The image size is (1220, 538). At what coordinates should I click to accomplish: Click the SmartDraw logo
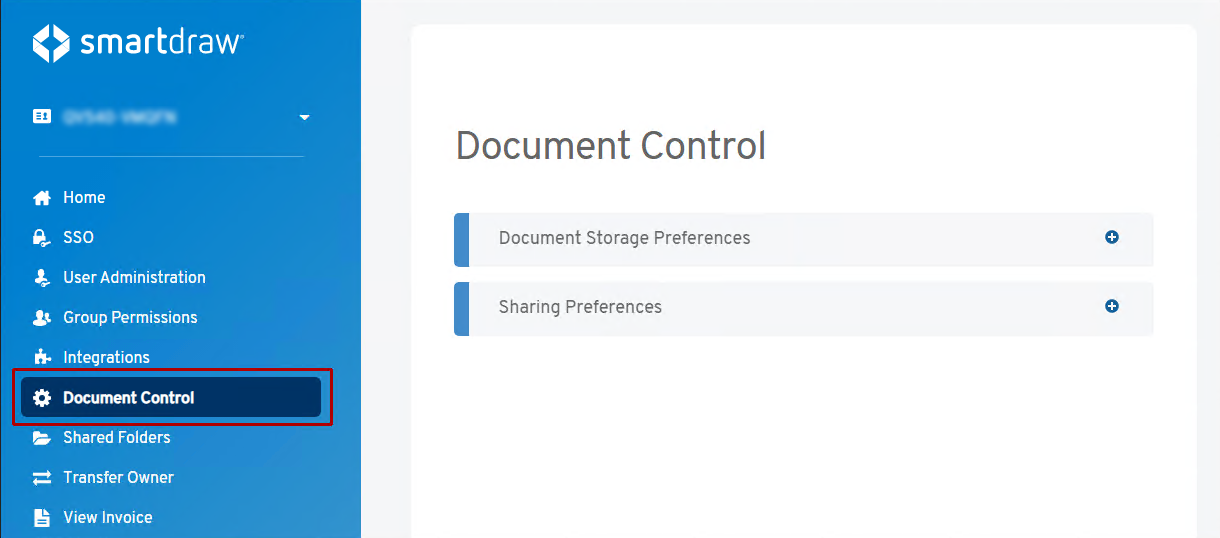tap(137, 43)
